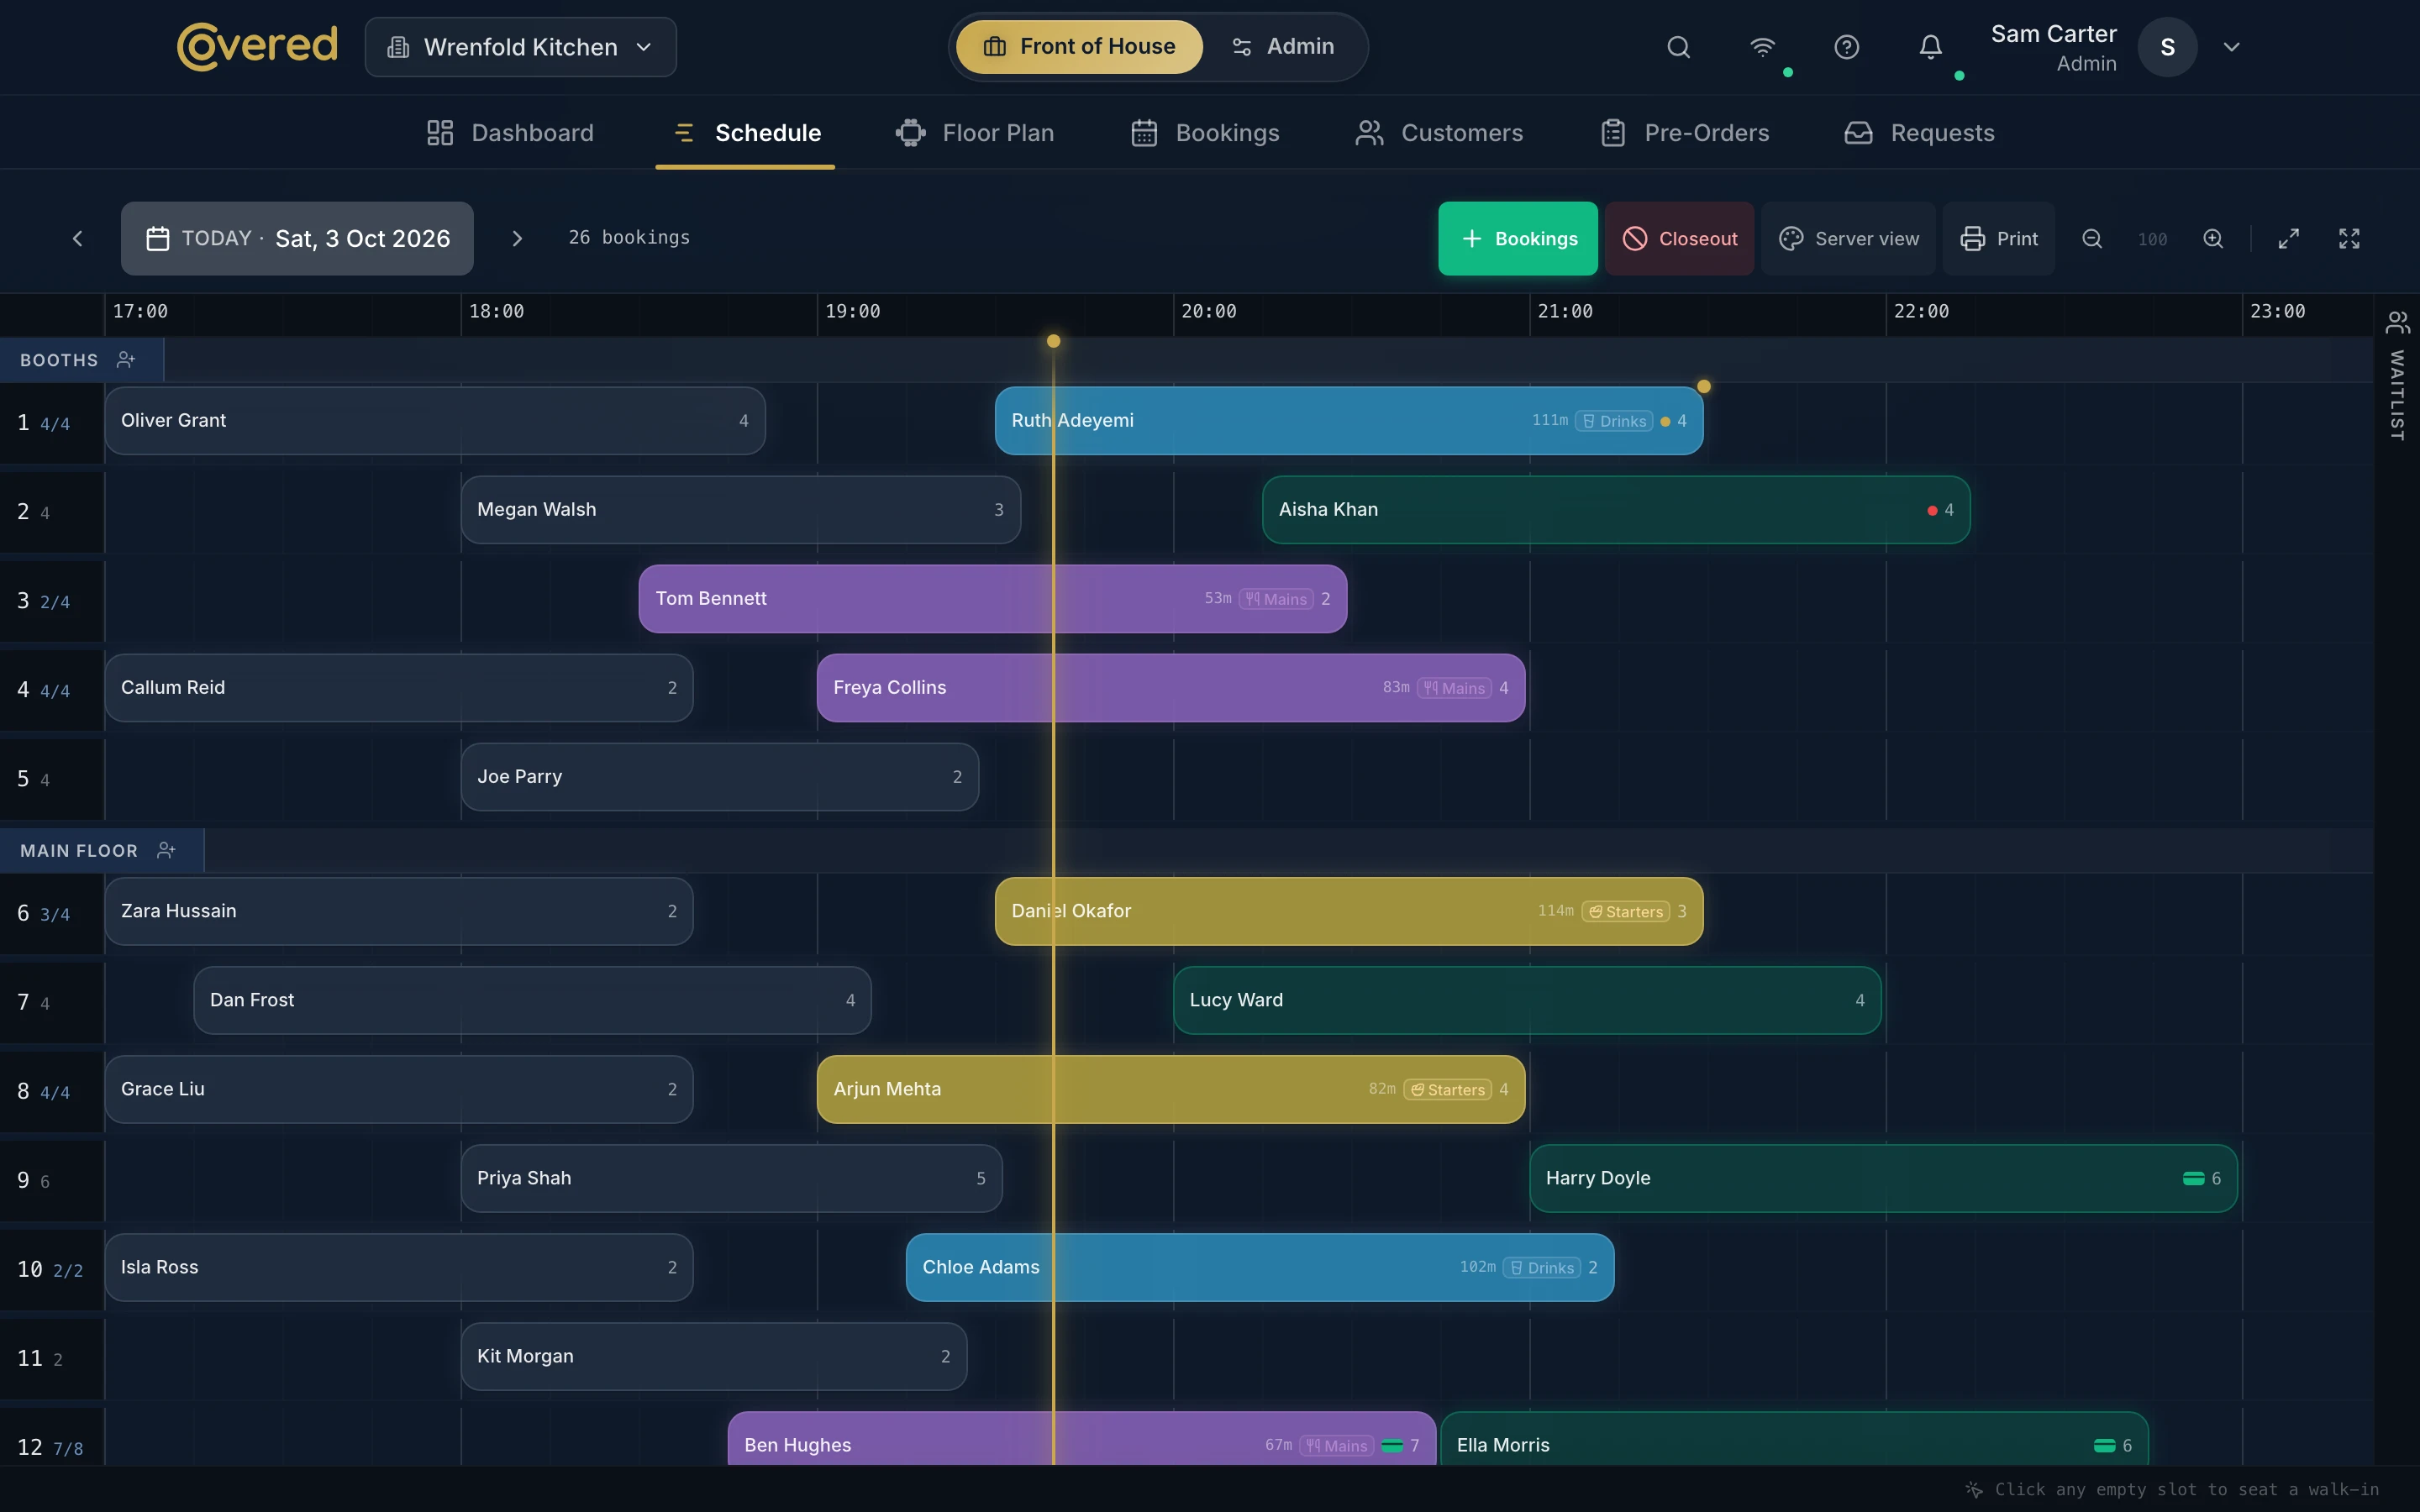Add a party to Main Floor section

(x=166, y=850)
